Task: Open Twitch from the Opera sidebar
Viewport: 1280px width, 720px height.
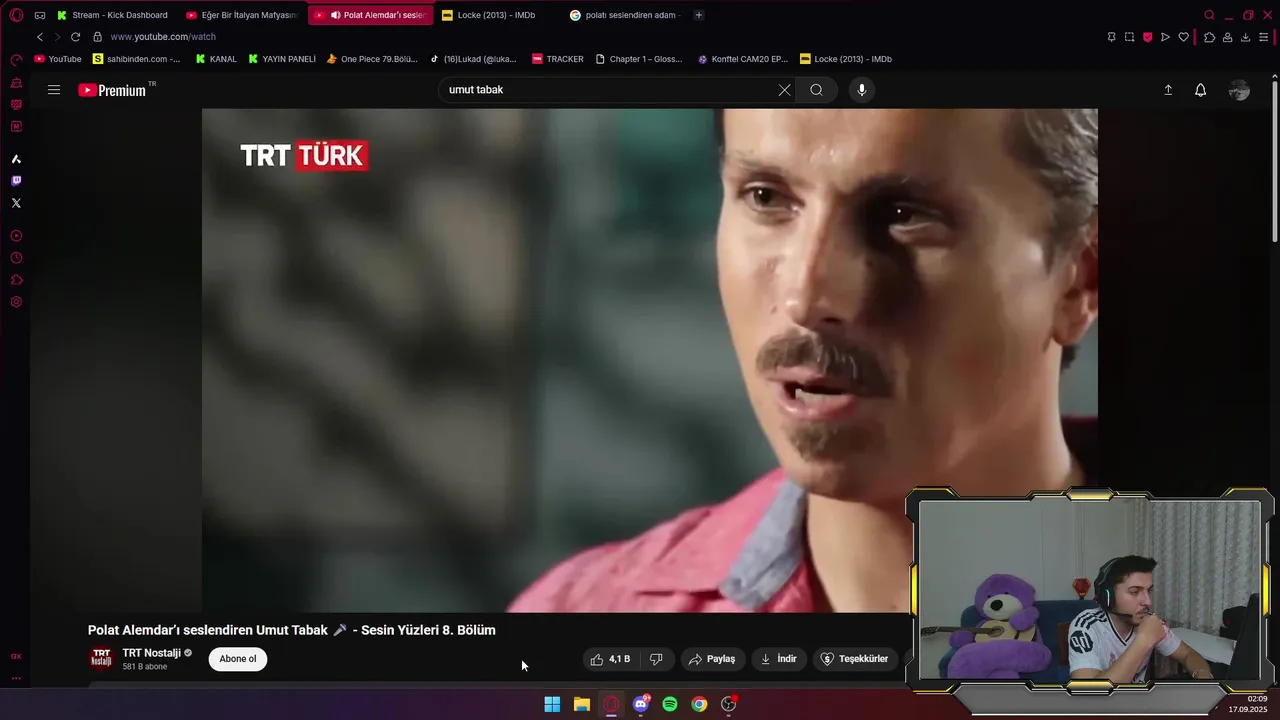Action: [16, 181]
